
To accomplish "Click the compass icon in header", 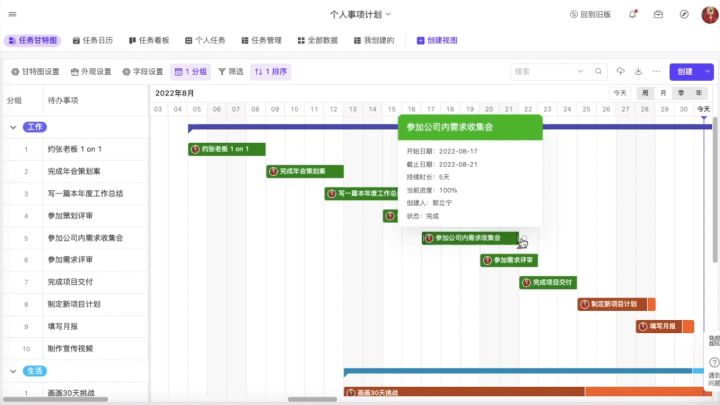I will [x=684, y=14].
